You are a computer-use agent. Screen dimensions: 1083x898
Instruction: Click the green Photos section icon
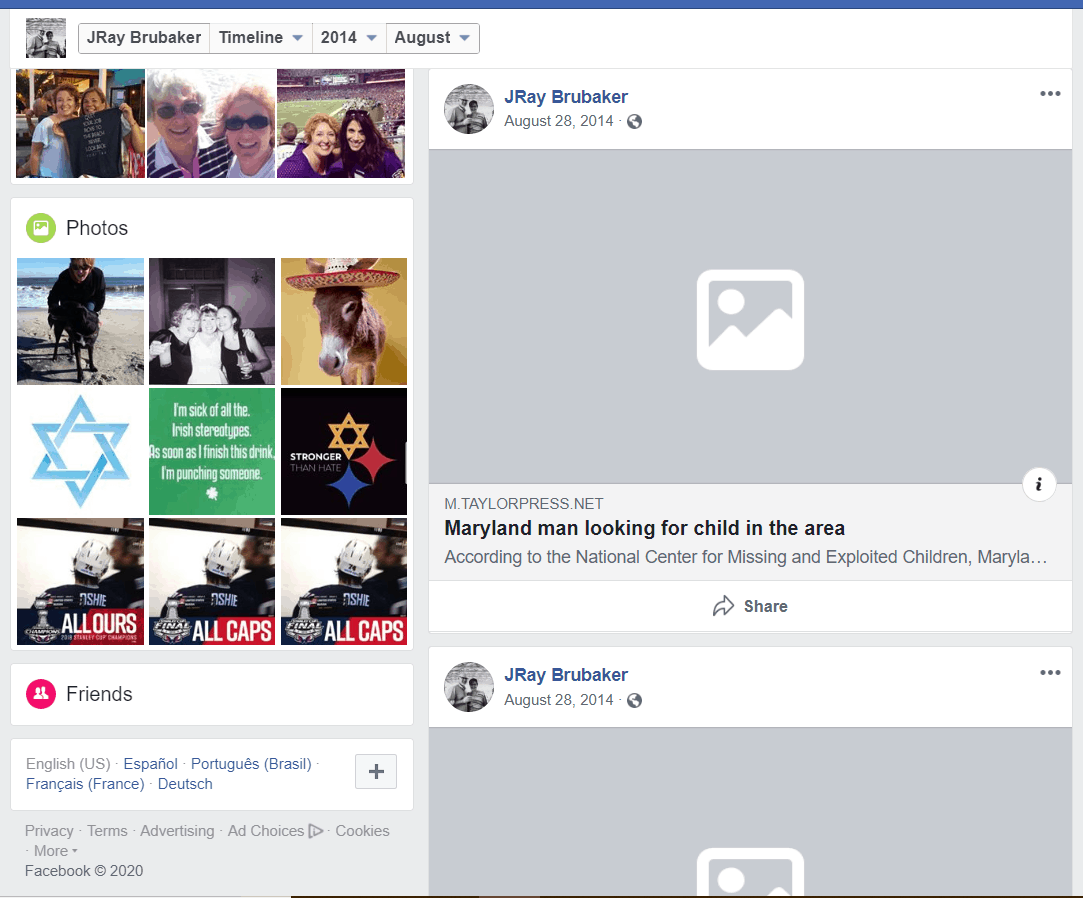click(x=41, y=228)
